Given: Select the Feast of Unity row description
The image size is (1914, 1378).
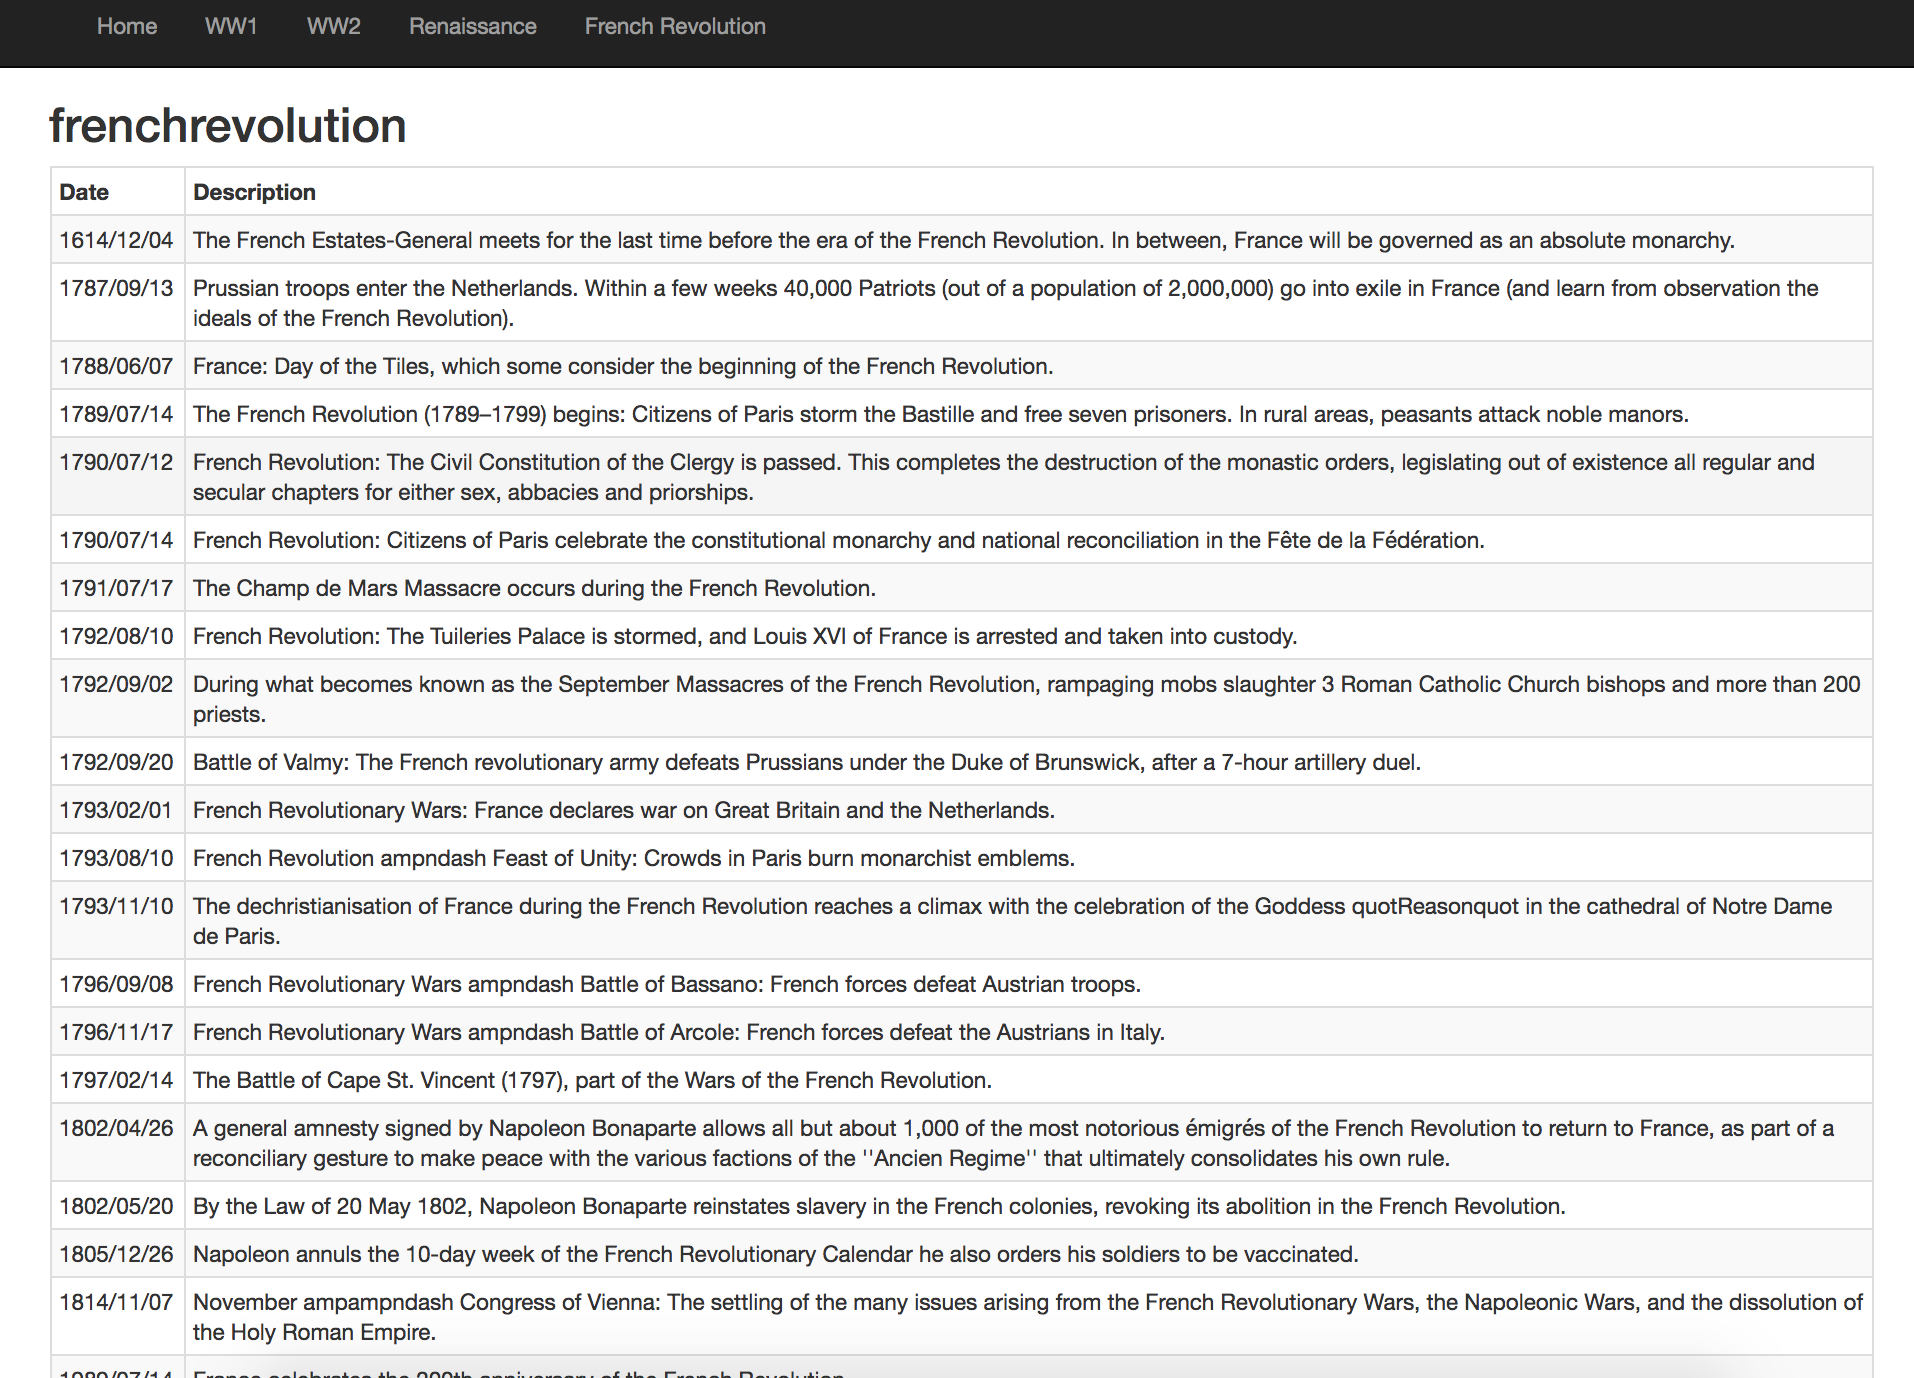Looking at the screenshot, I should point(633,858).
